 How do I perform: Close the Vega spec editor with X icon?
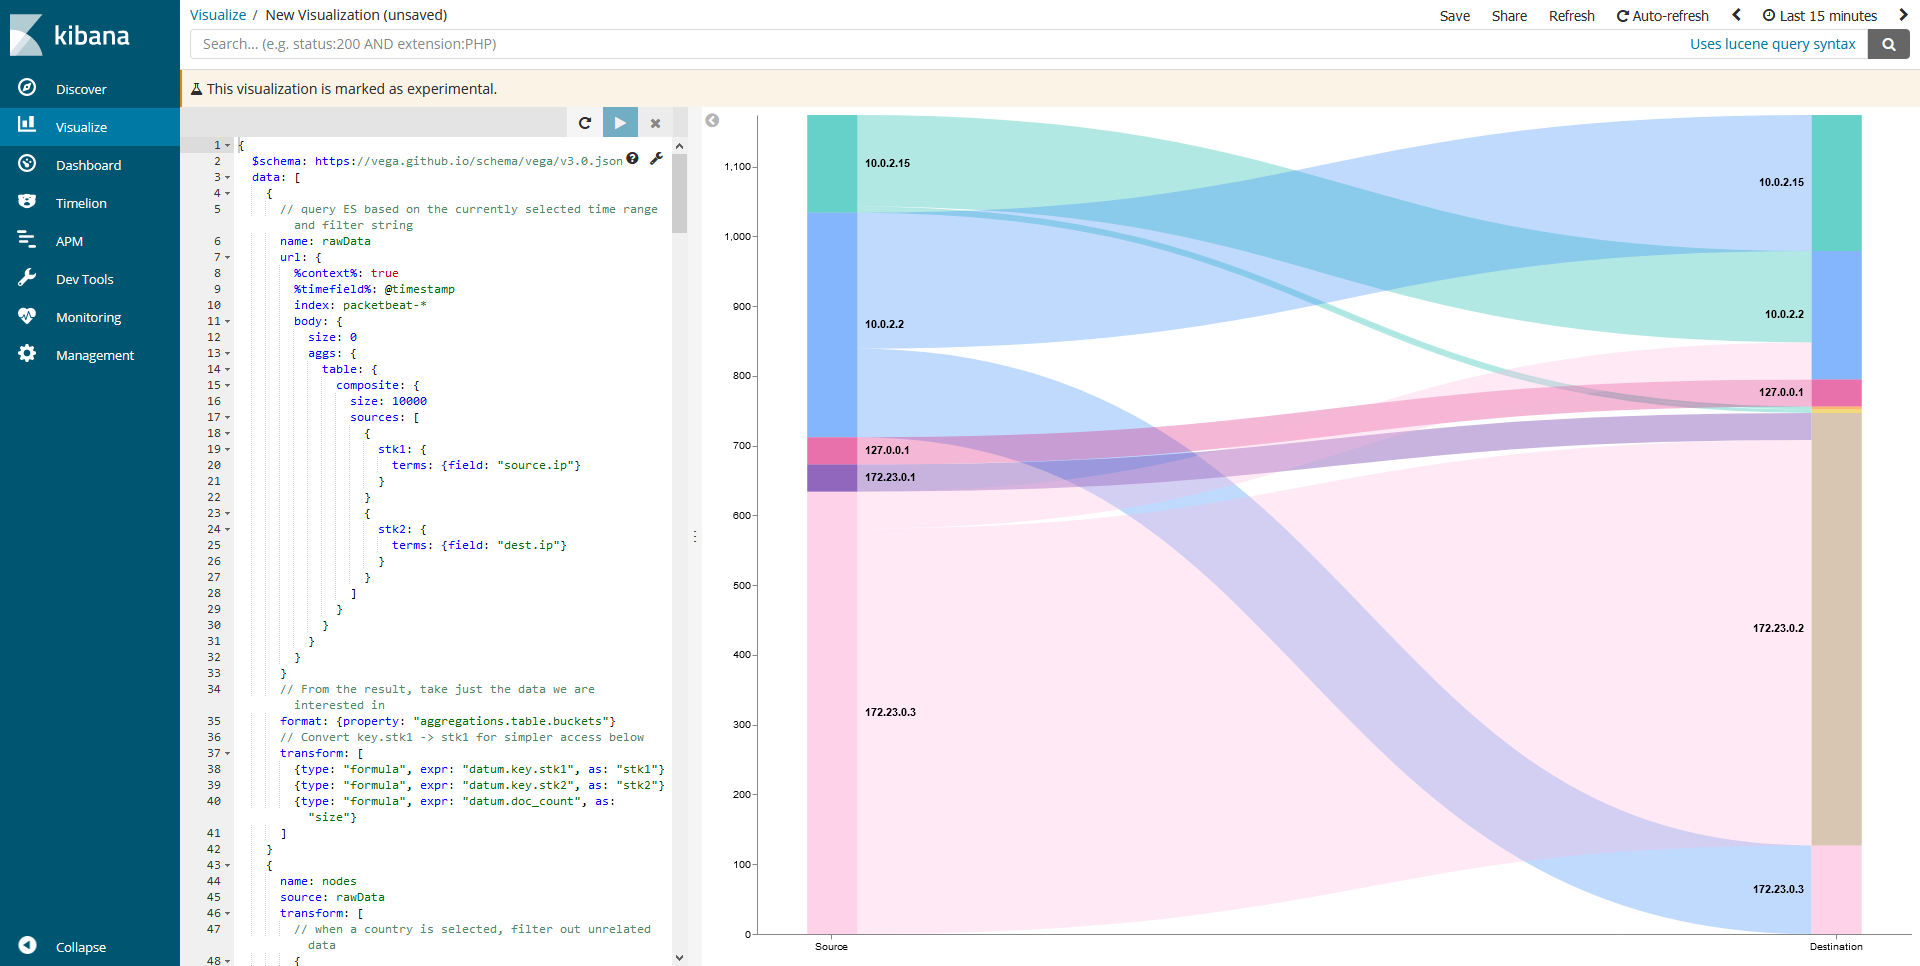click(x=655, y=122)
